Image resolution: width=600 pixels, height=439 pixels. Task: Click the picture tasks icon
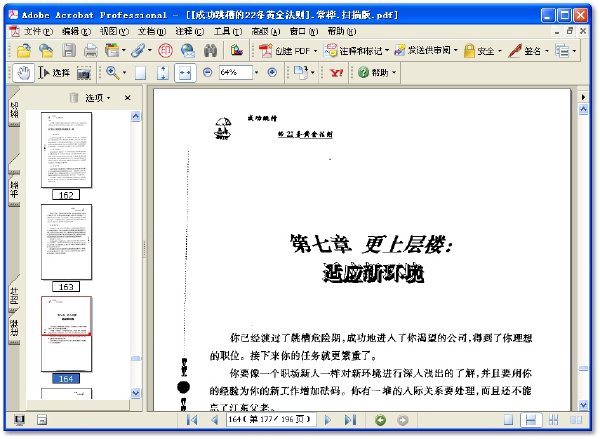click(237, 50)
